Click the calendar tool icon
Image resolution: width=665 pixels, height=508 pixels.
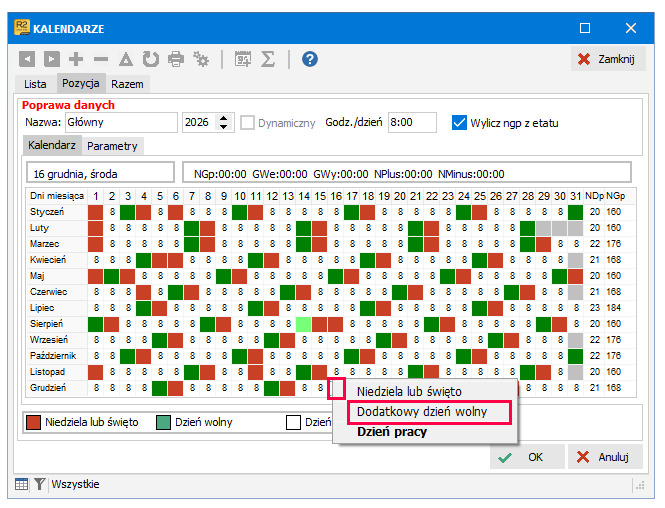[x=243, y=59]
